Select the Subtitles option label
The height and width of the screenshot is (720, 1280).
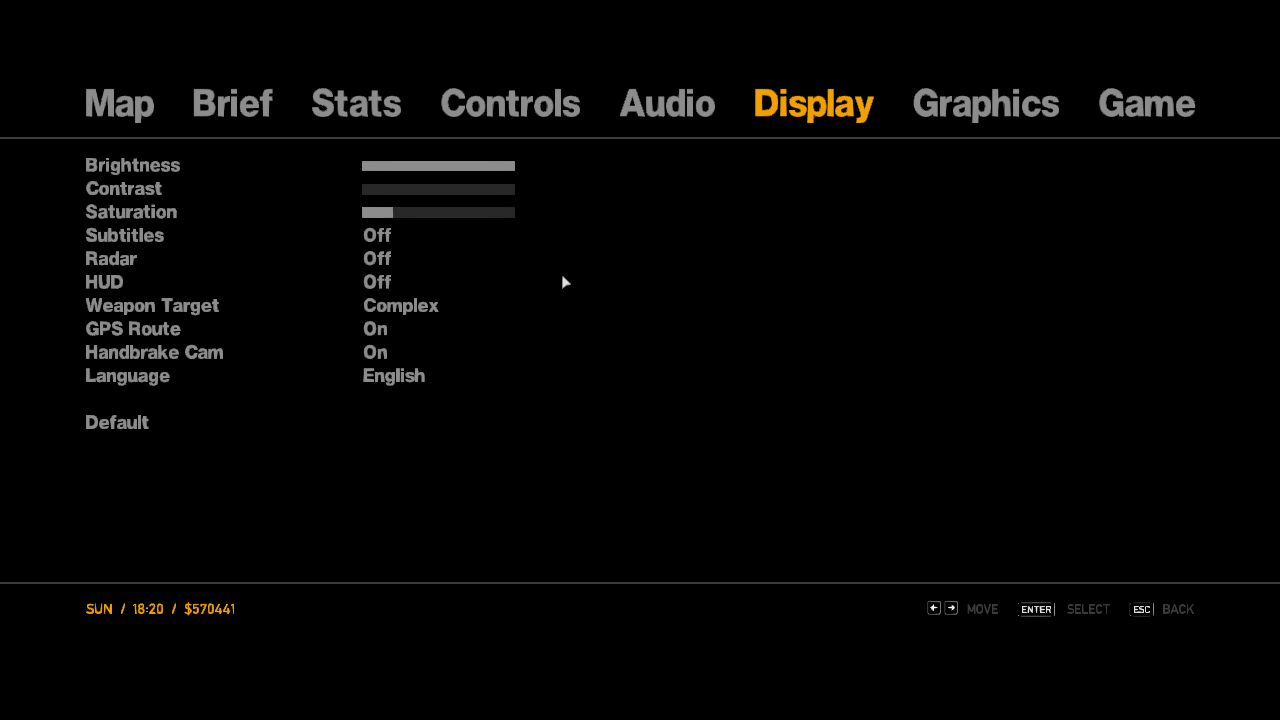coord(124,235)
